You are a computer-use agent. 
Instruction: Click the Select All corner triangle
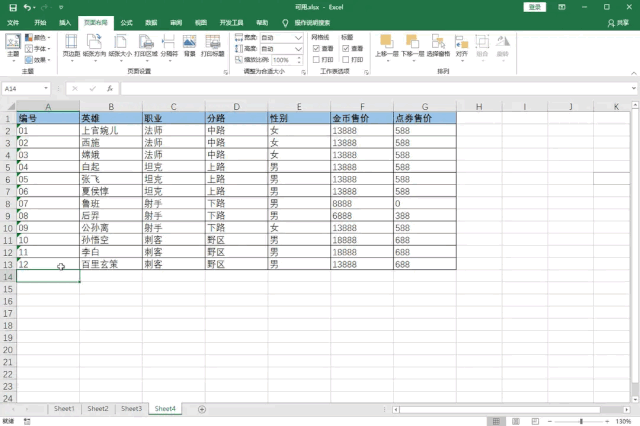11,106
